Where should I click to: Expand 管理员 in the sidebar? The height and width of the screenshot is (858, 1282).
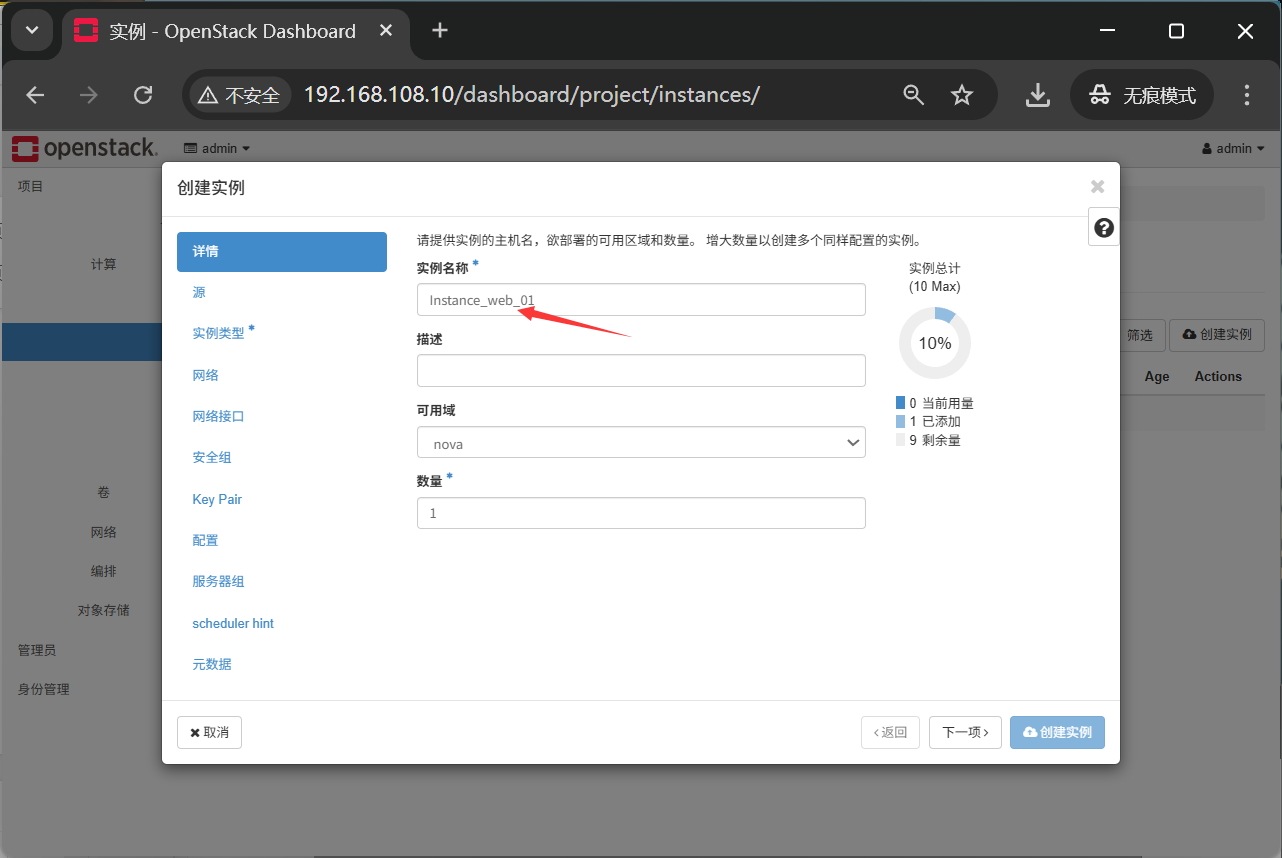coord(37,650)
